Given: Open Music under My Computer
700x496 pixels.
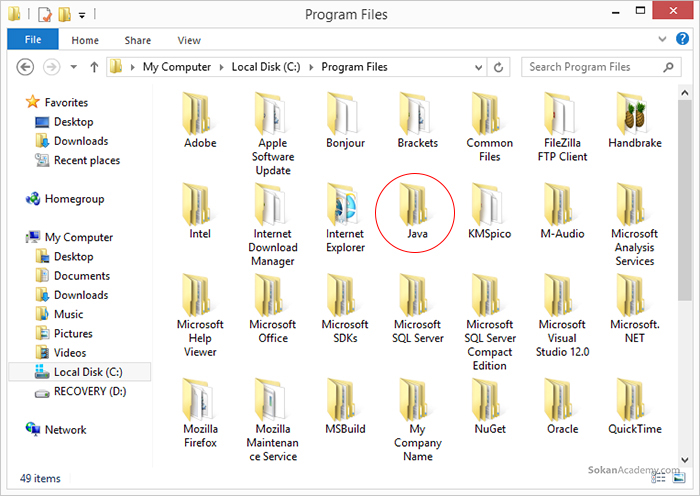Looking at the screenshot, I should coord(59,314).
